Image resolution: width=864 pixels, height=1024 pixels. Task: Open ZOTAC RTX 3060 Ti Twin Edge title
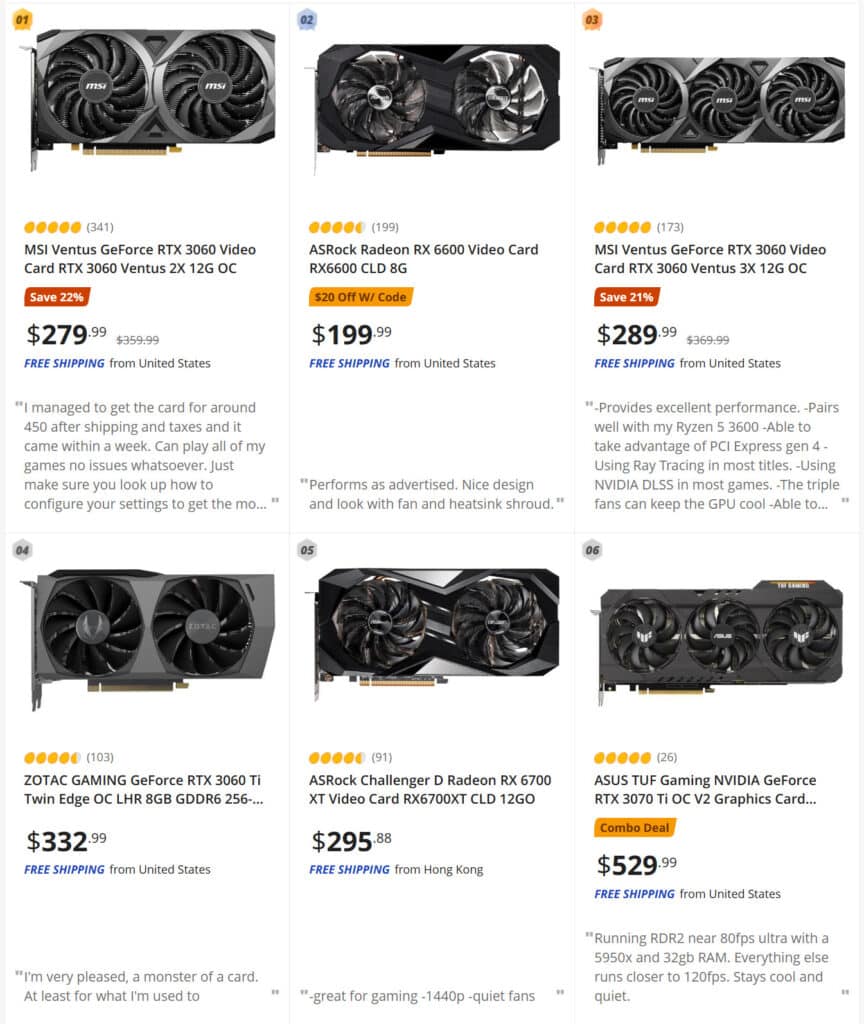point(144,789)
